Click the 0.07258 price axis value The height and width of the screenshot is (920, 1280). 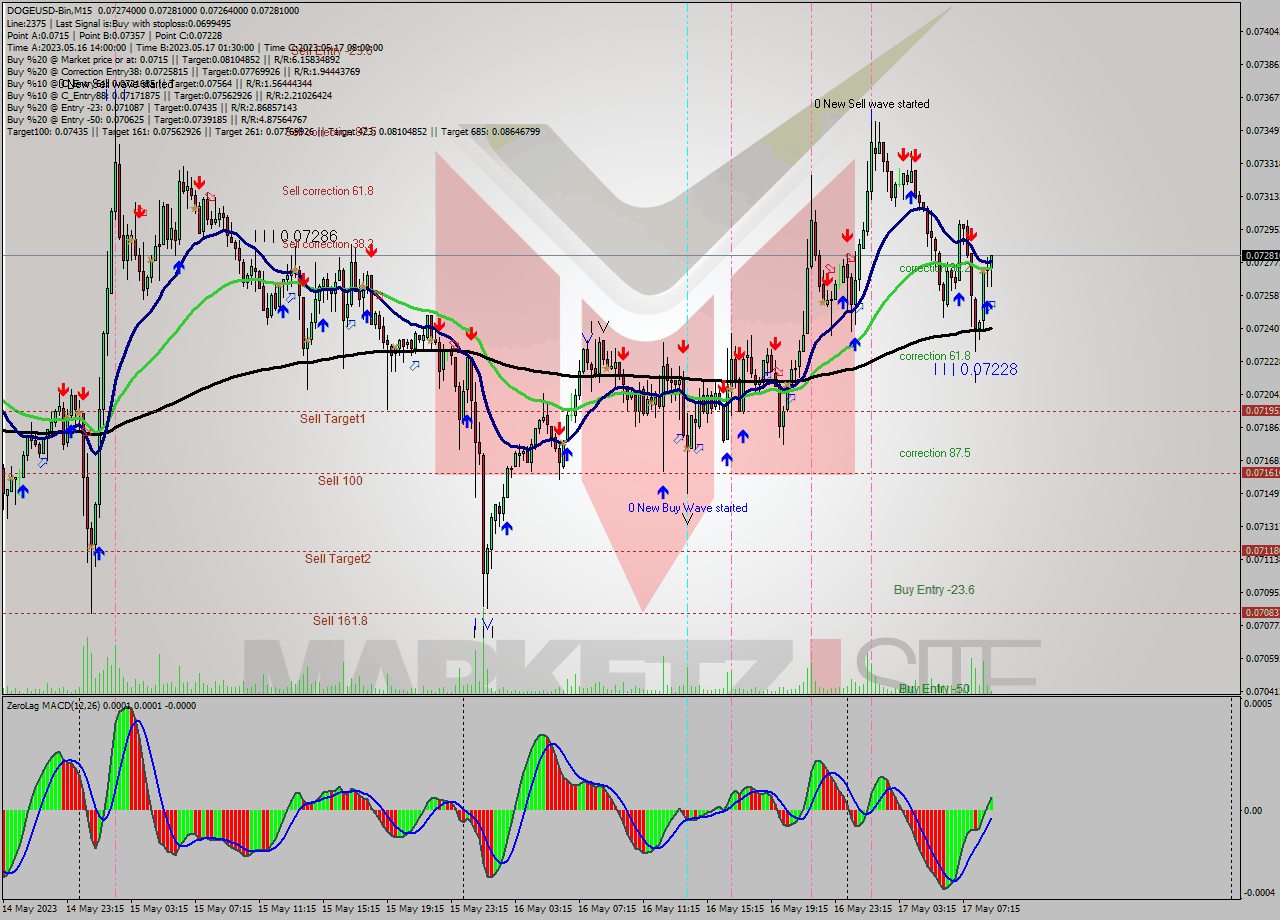tap(1262, 295)
